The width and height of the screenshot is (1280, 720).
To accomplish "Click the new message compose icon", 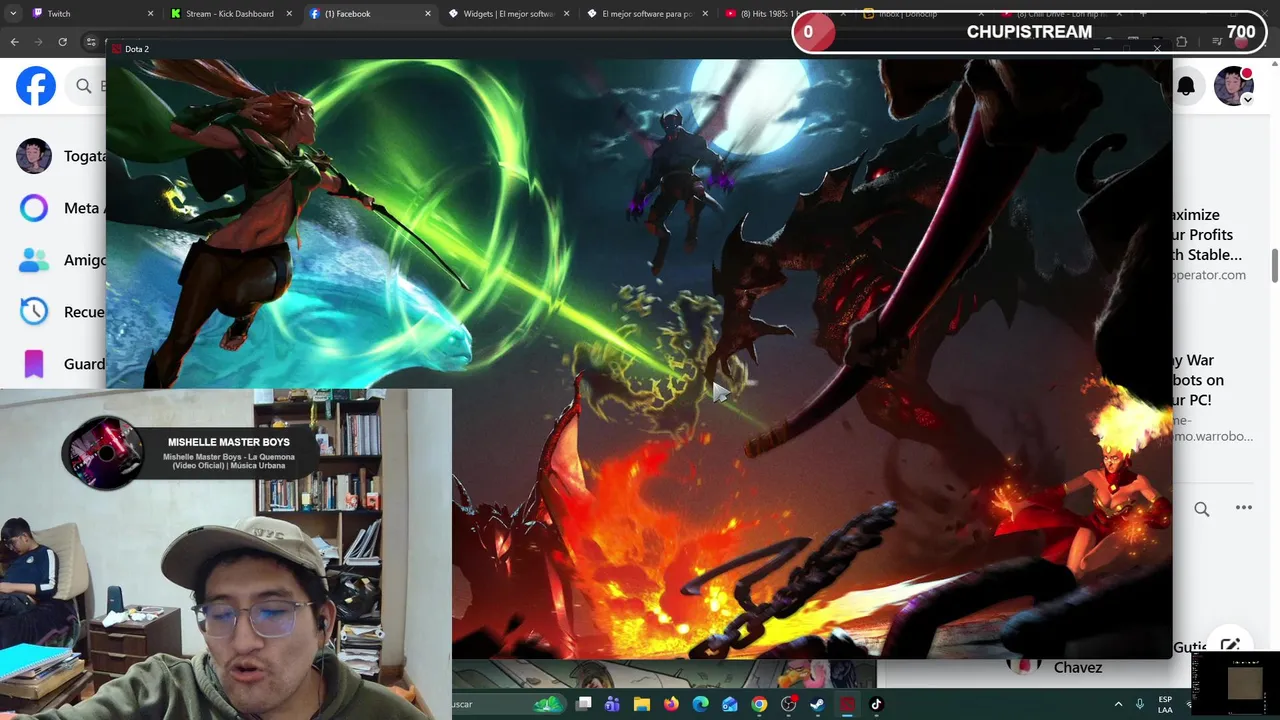I will tap(1230, 645).
